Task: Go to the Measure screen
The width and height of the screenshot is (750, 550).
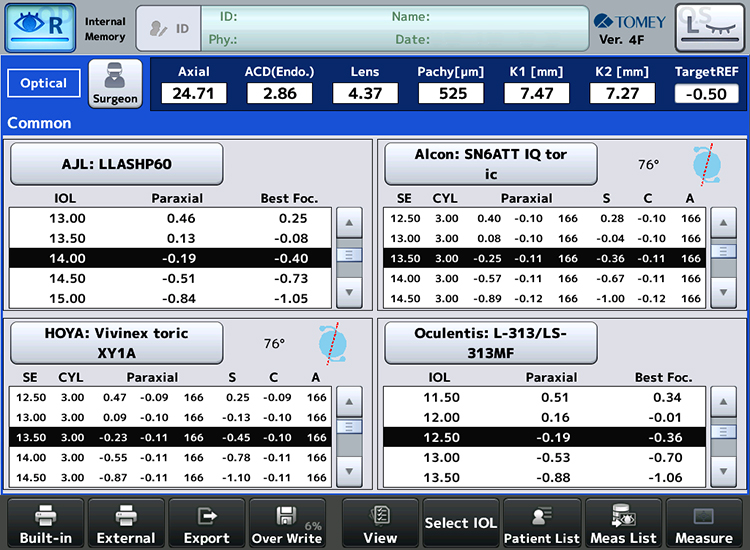Action: pos(703,523)
